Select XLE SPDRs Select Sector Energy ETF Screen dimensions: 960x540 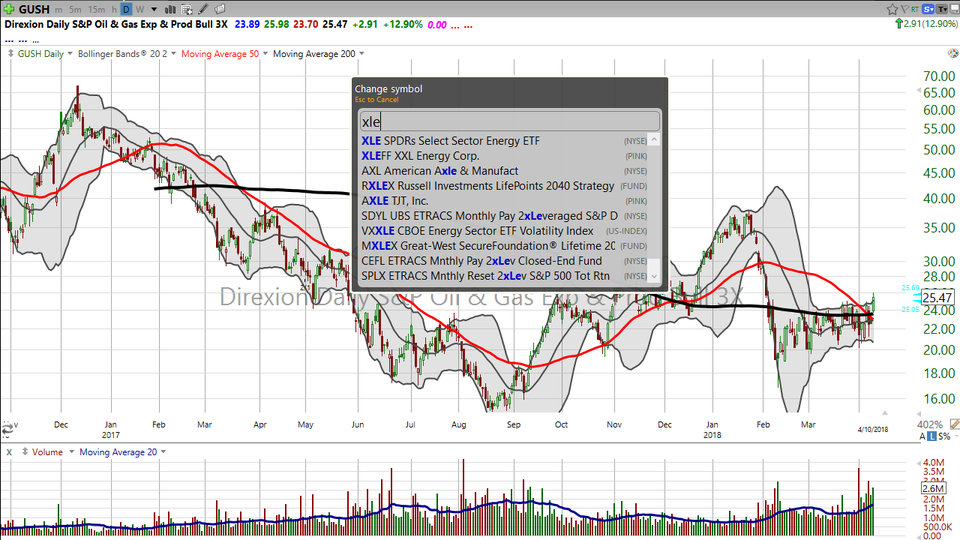click(x=504, y=141)
